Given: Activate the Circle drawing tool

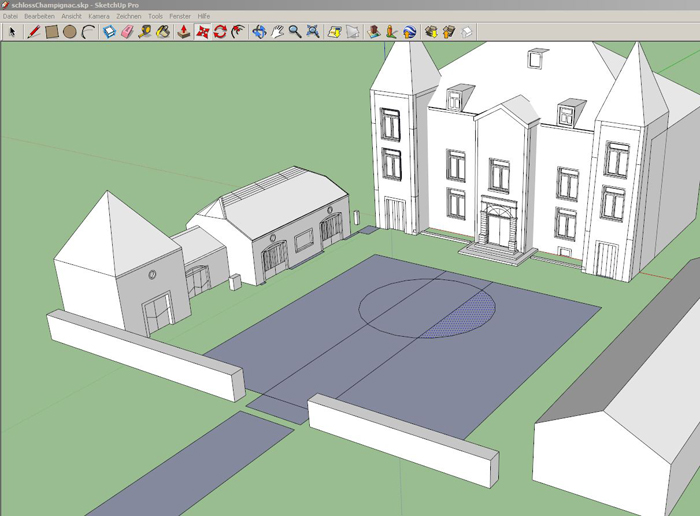Looking at the screenshot, I should point(70,32).
